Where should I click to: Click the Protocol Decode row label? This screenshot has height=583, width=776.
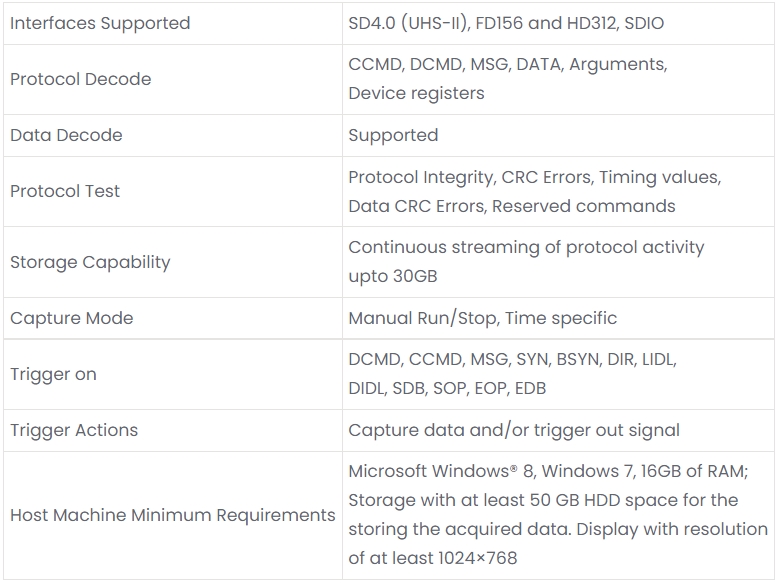(x=81, y=79)
